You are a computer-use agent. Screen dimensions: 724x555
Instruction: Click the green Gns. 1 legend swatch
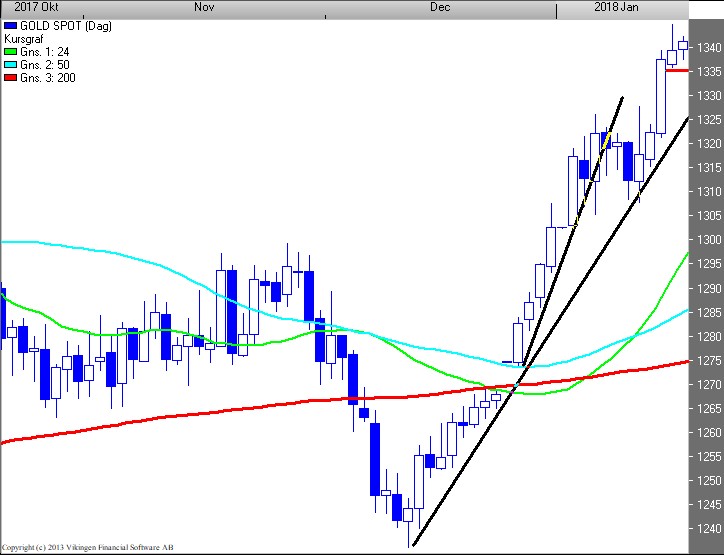coord(11,52)
